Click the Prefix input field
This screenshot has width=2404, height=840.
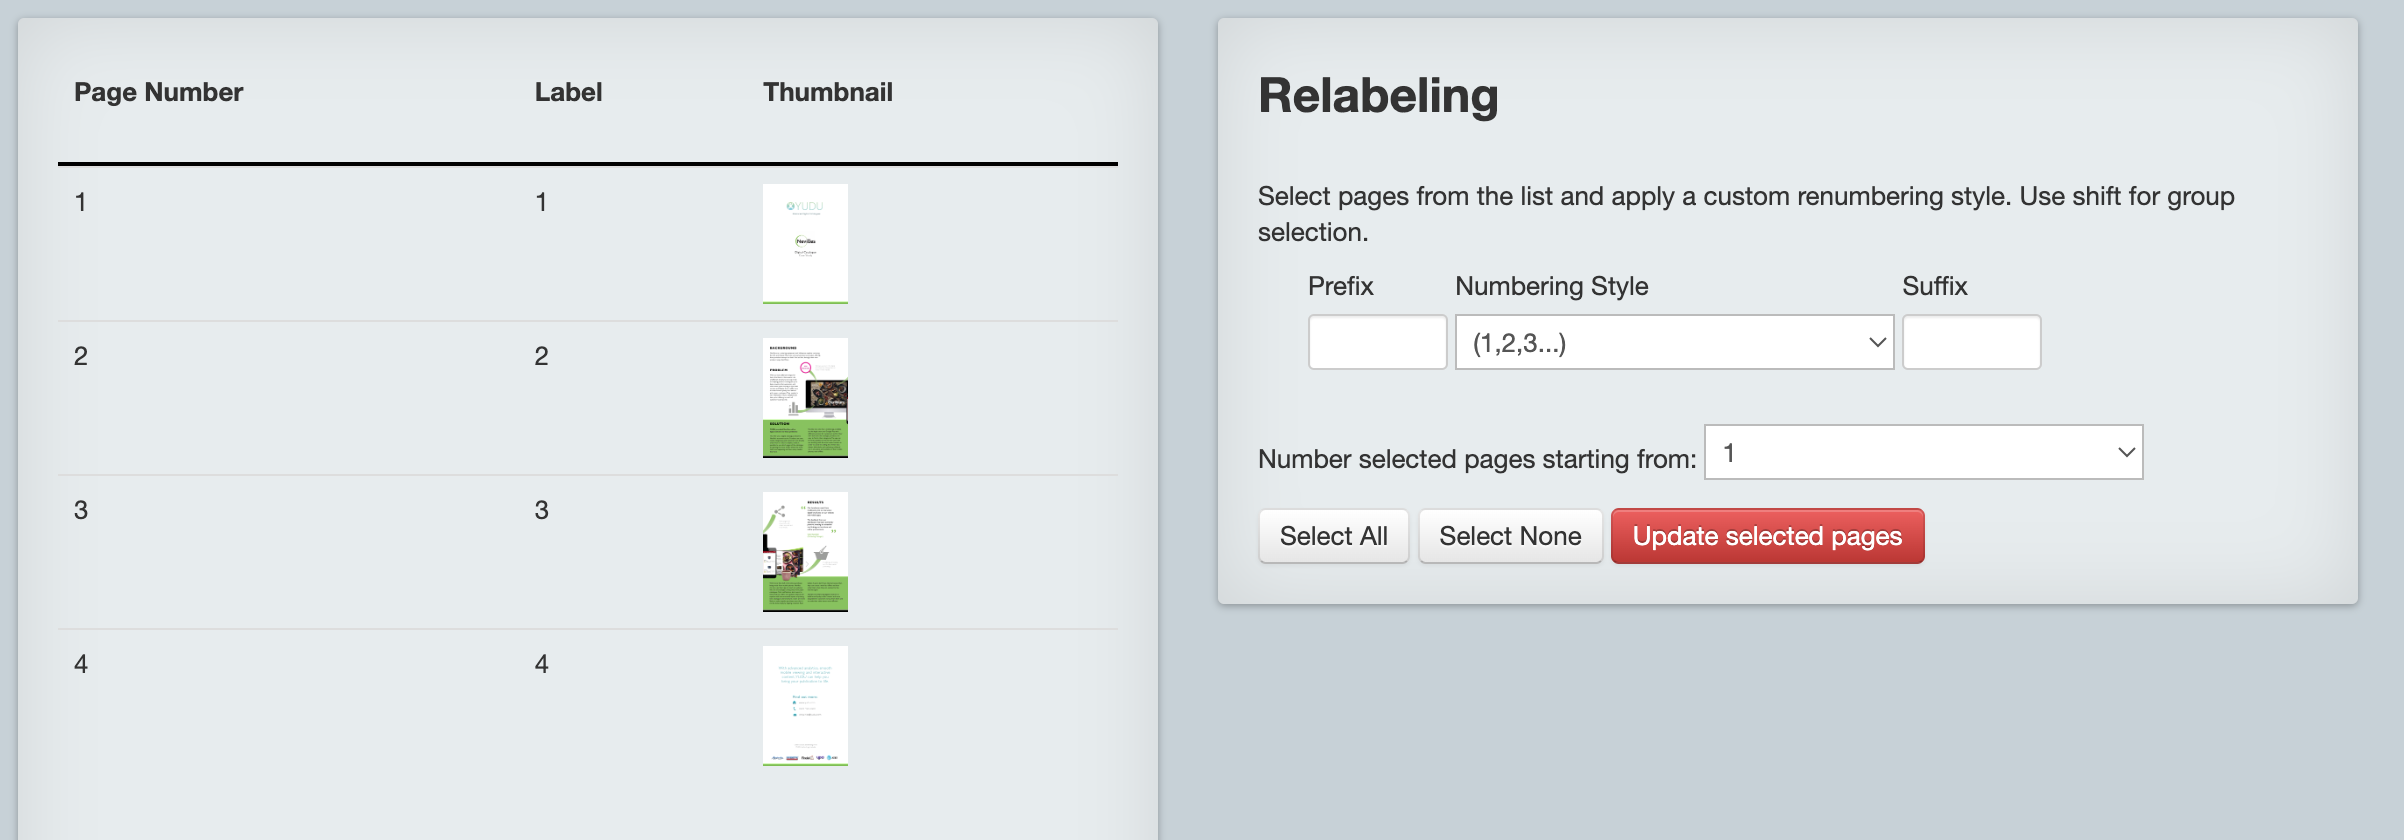1377,342
